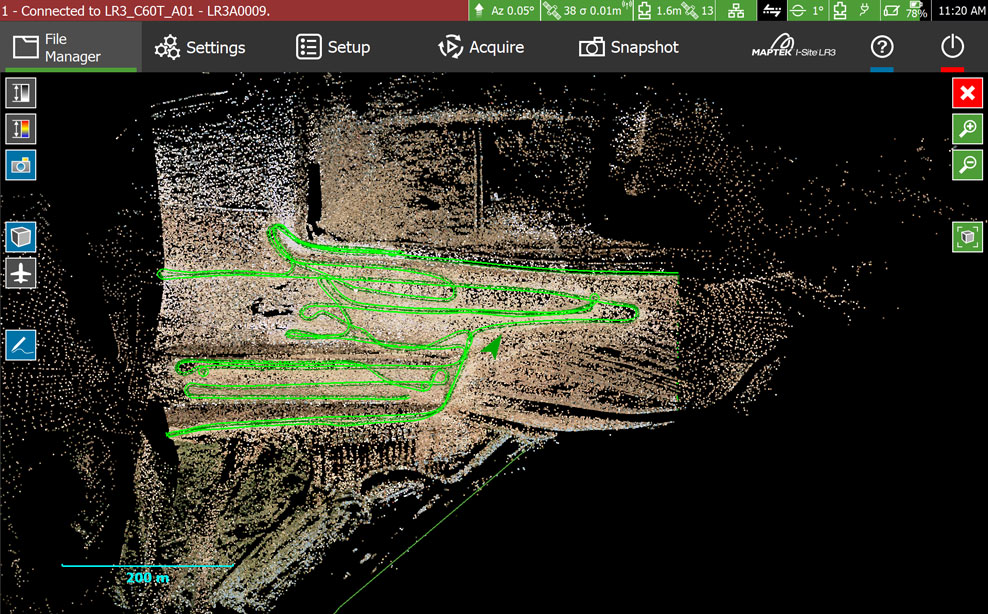Click the black data transfer arrows icon

[x=772, y=10]
